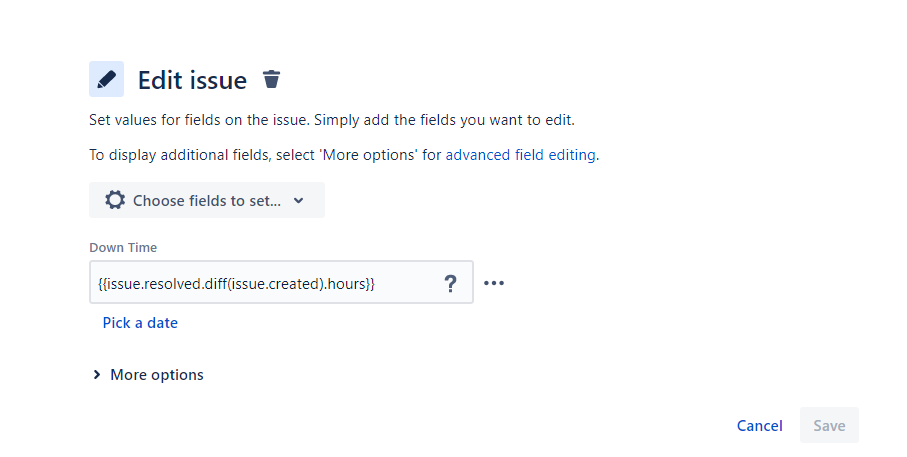The height and width of the screenshot is (457, 907).
Task: Click the down chevron on Choose fields
Action: click(298, 201)
